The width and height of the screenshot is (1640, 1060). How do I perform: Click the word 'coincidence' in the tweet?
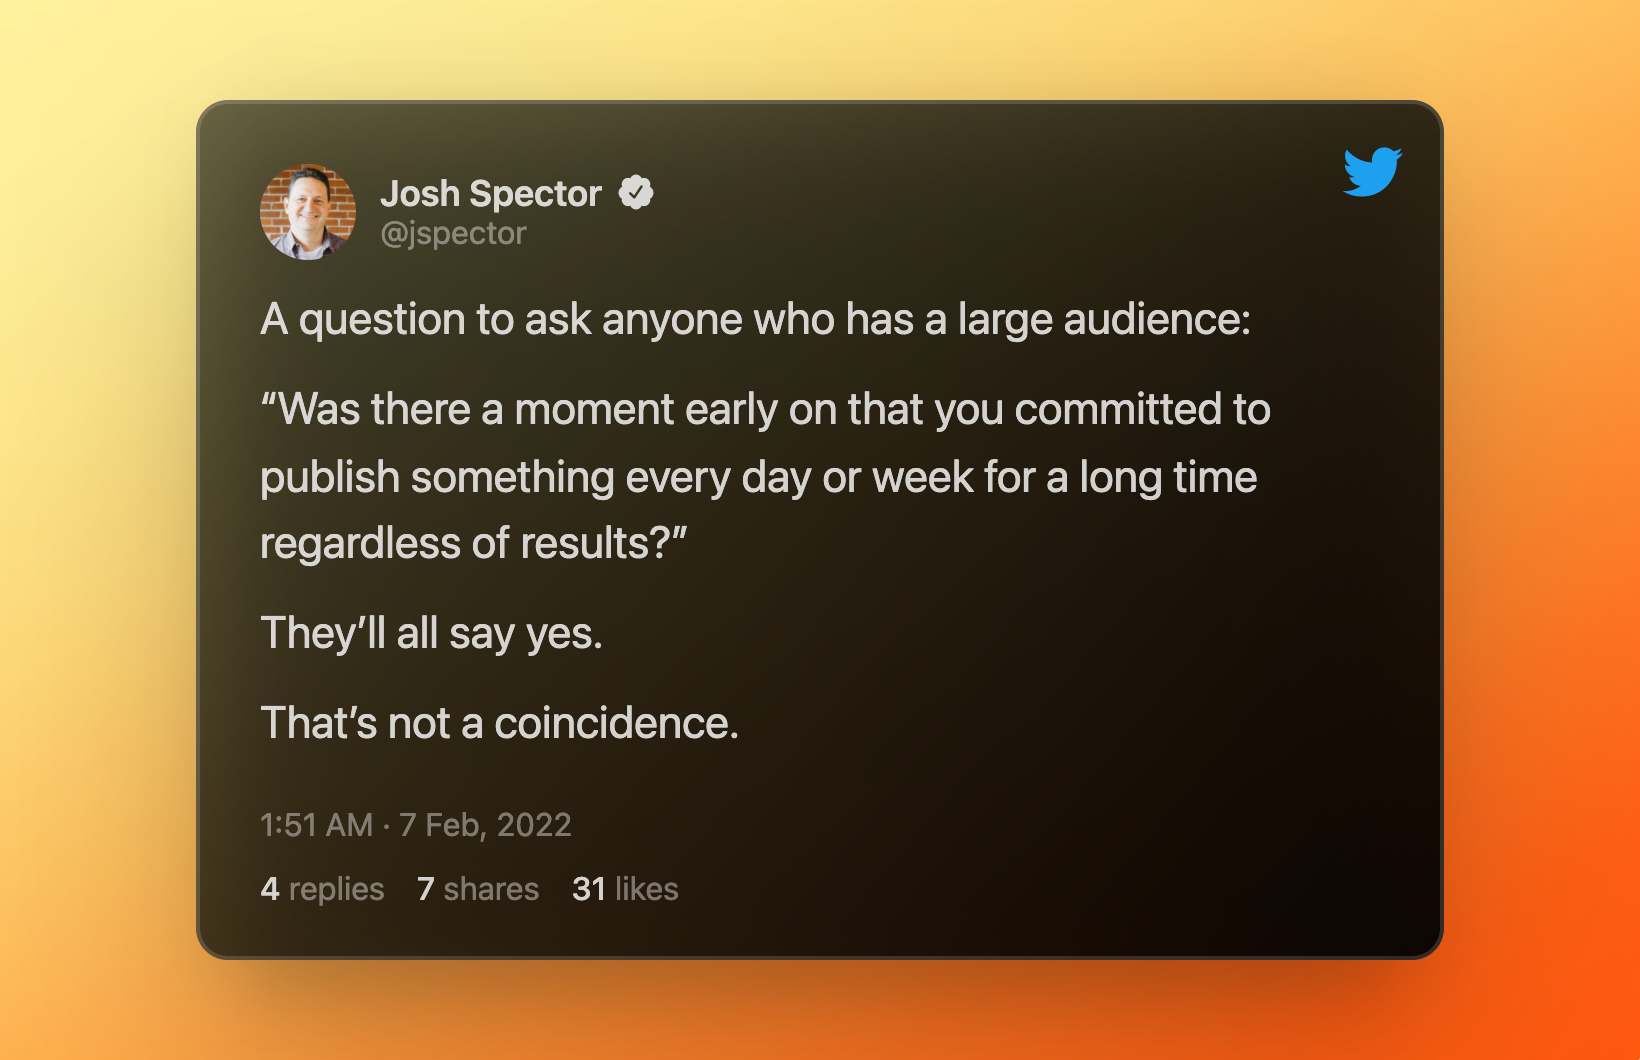611,723
